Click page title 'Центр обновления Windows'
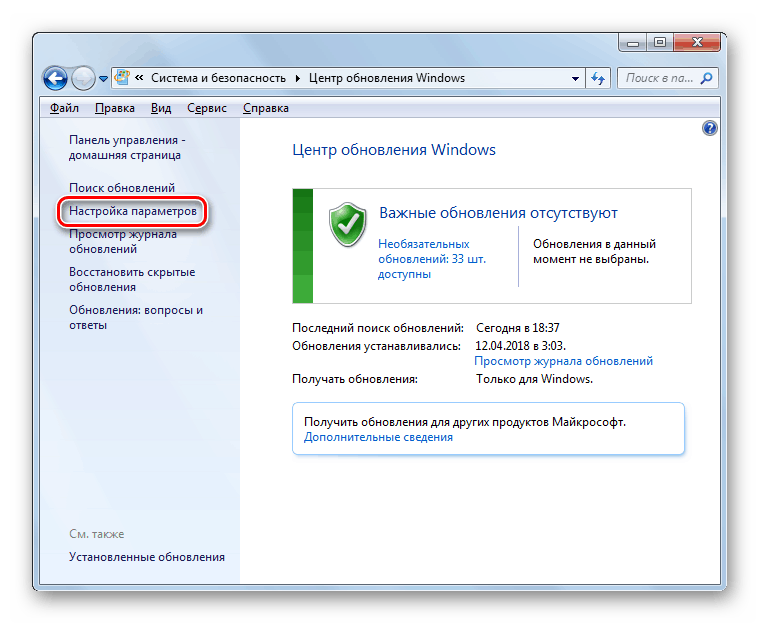 pyautogui.click(x=394, y=149)
